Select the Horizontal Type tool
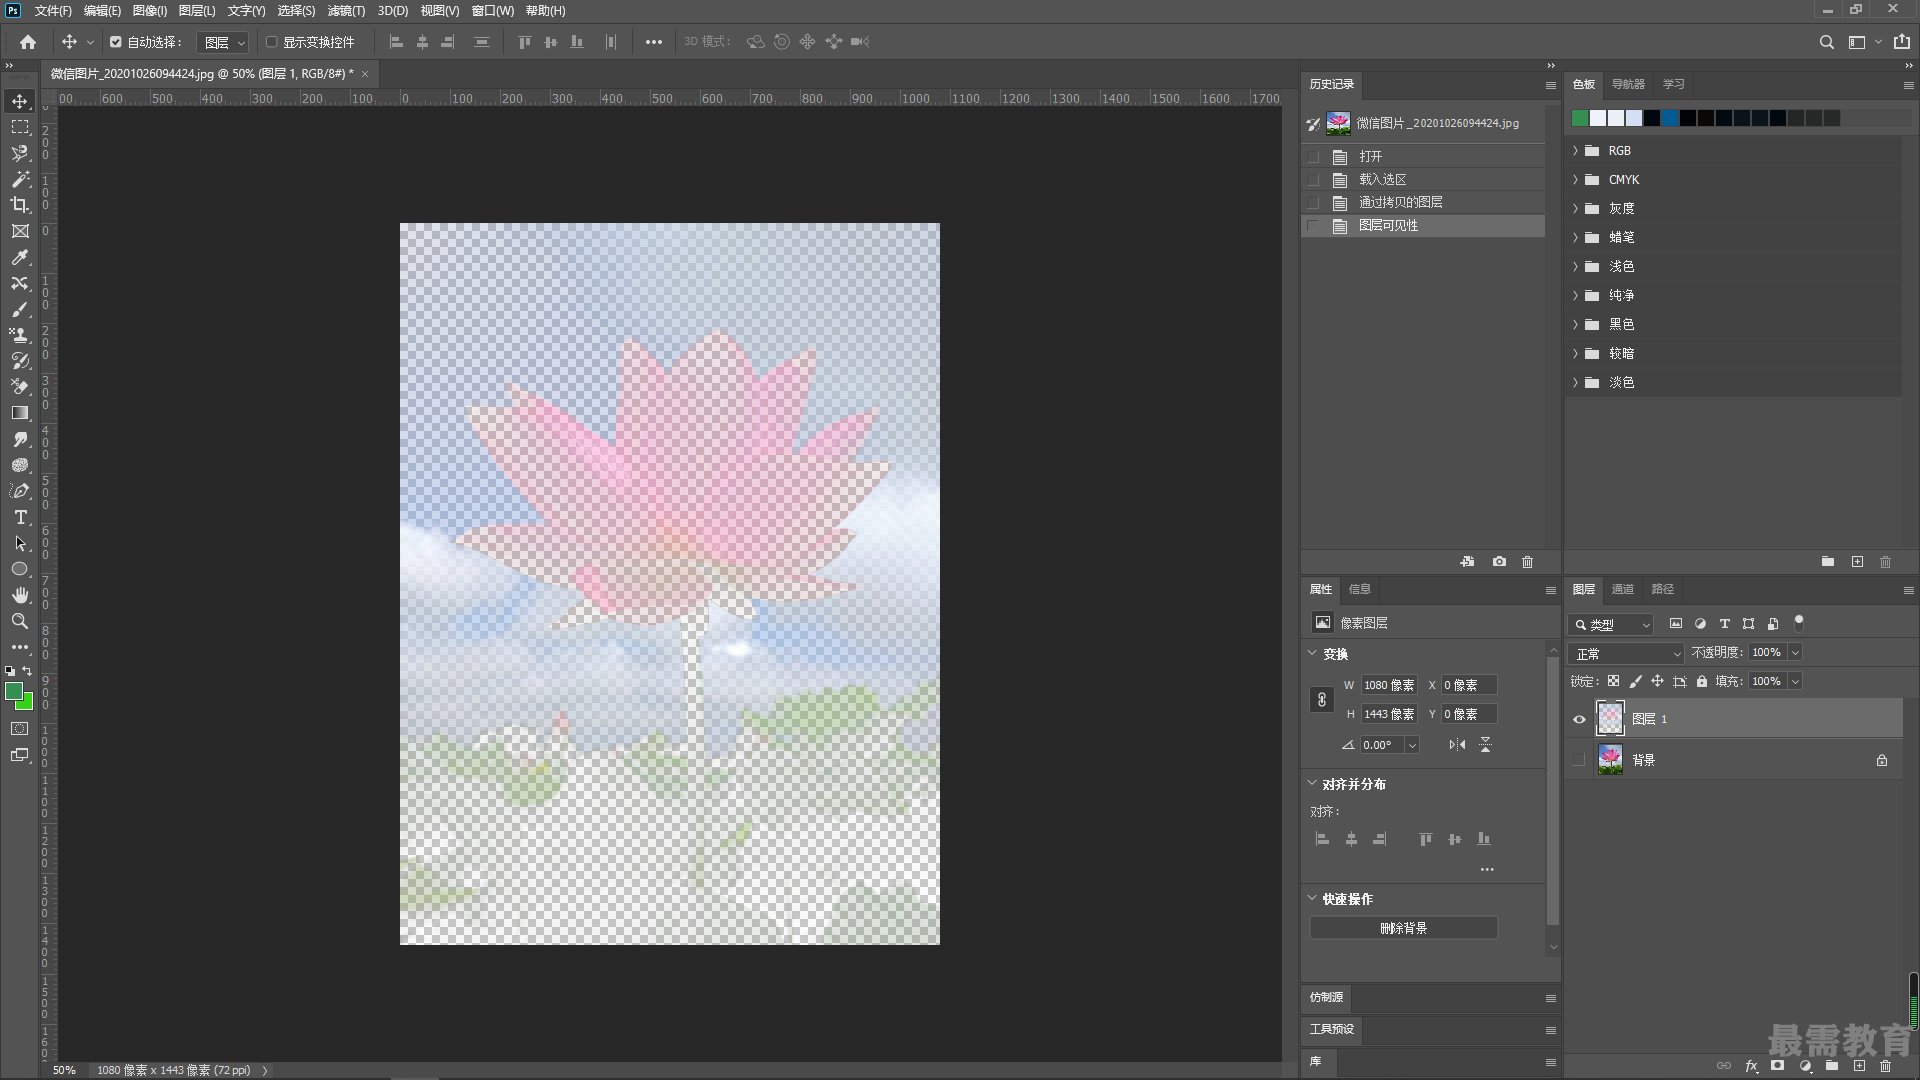 click(x=20, y=517)
